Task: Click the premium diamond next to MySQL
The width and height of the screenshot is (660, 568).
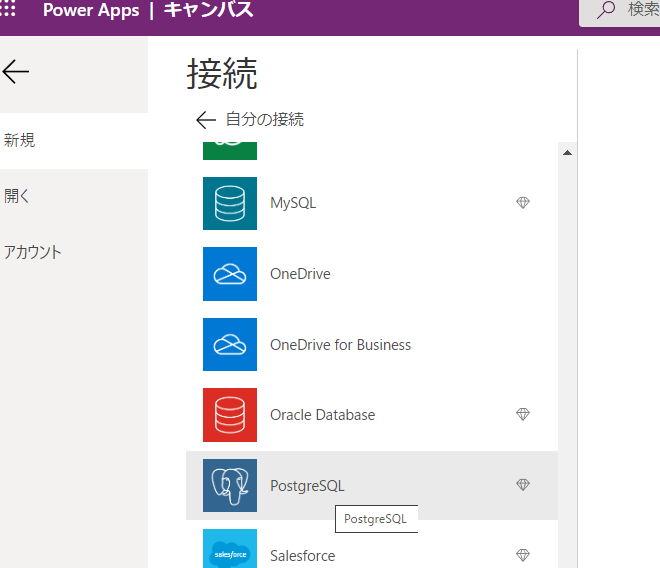Action: click(x=522, y=203)
